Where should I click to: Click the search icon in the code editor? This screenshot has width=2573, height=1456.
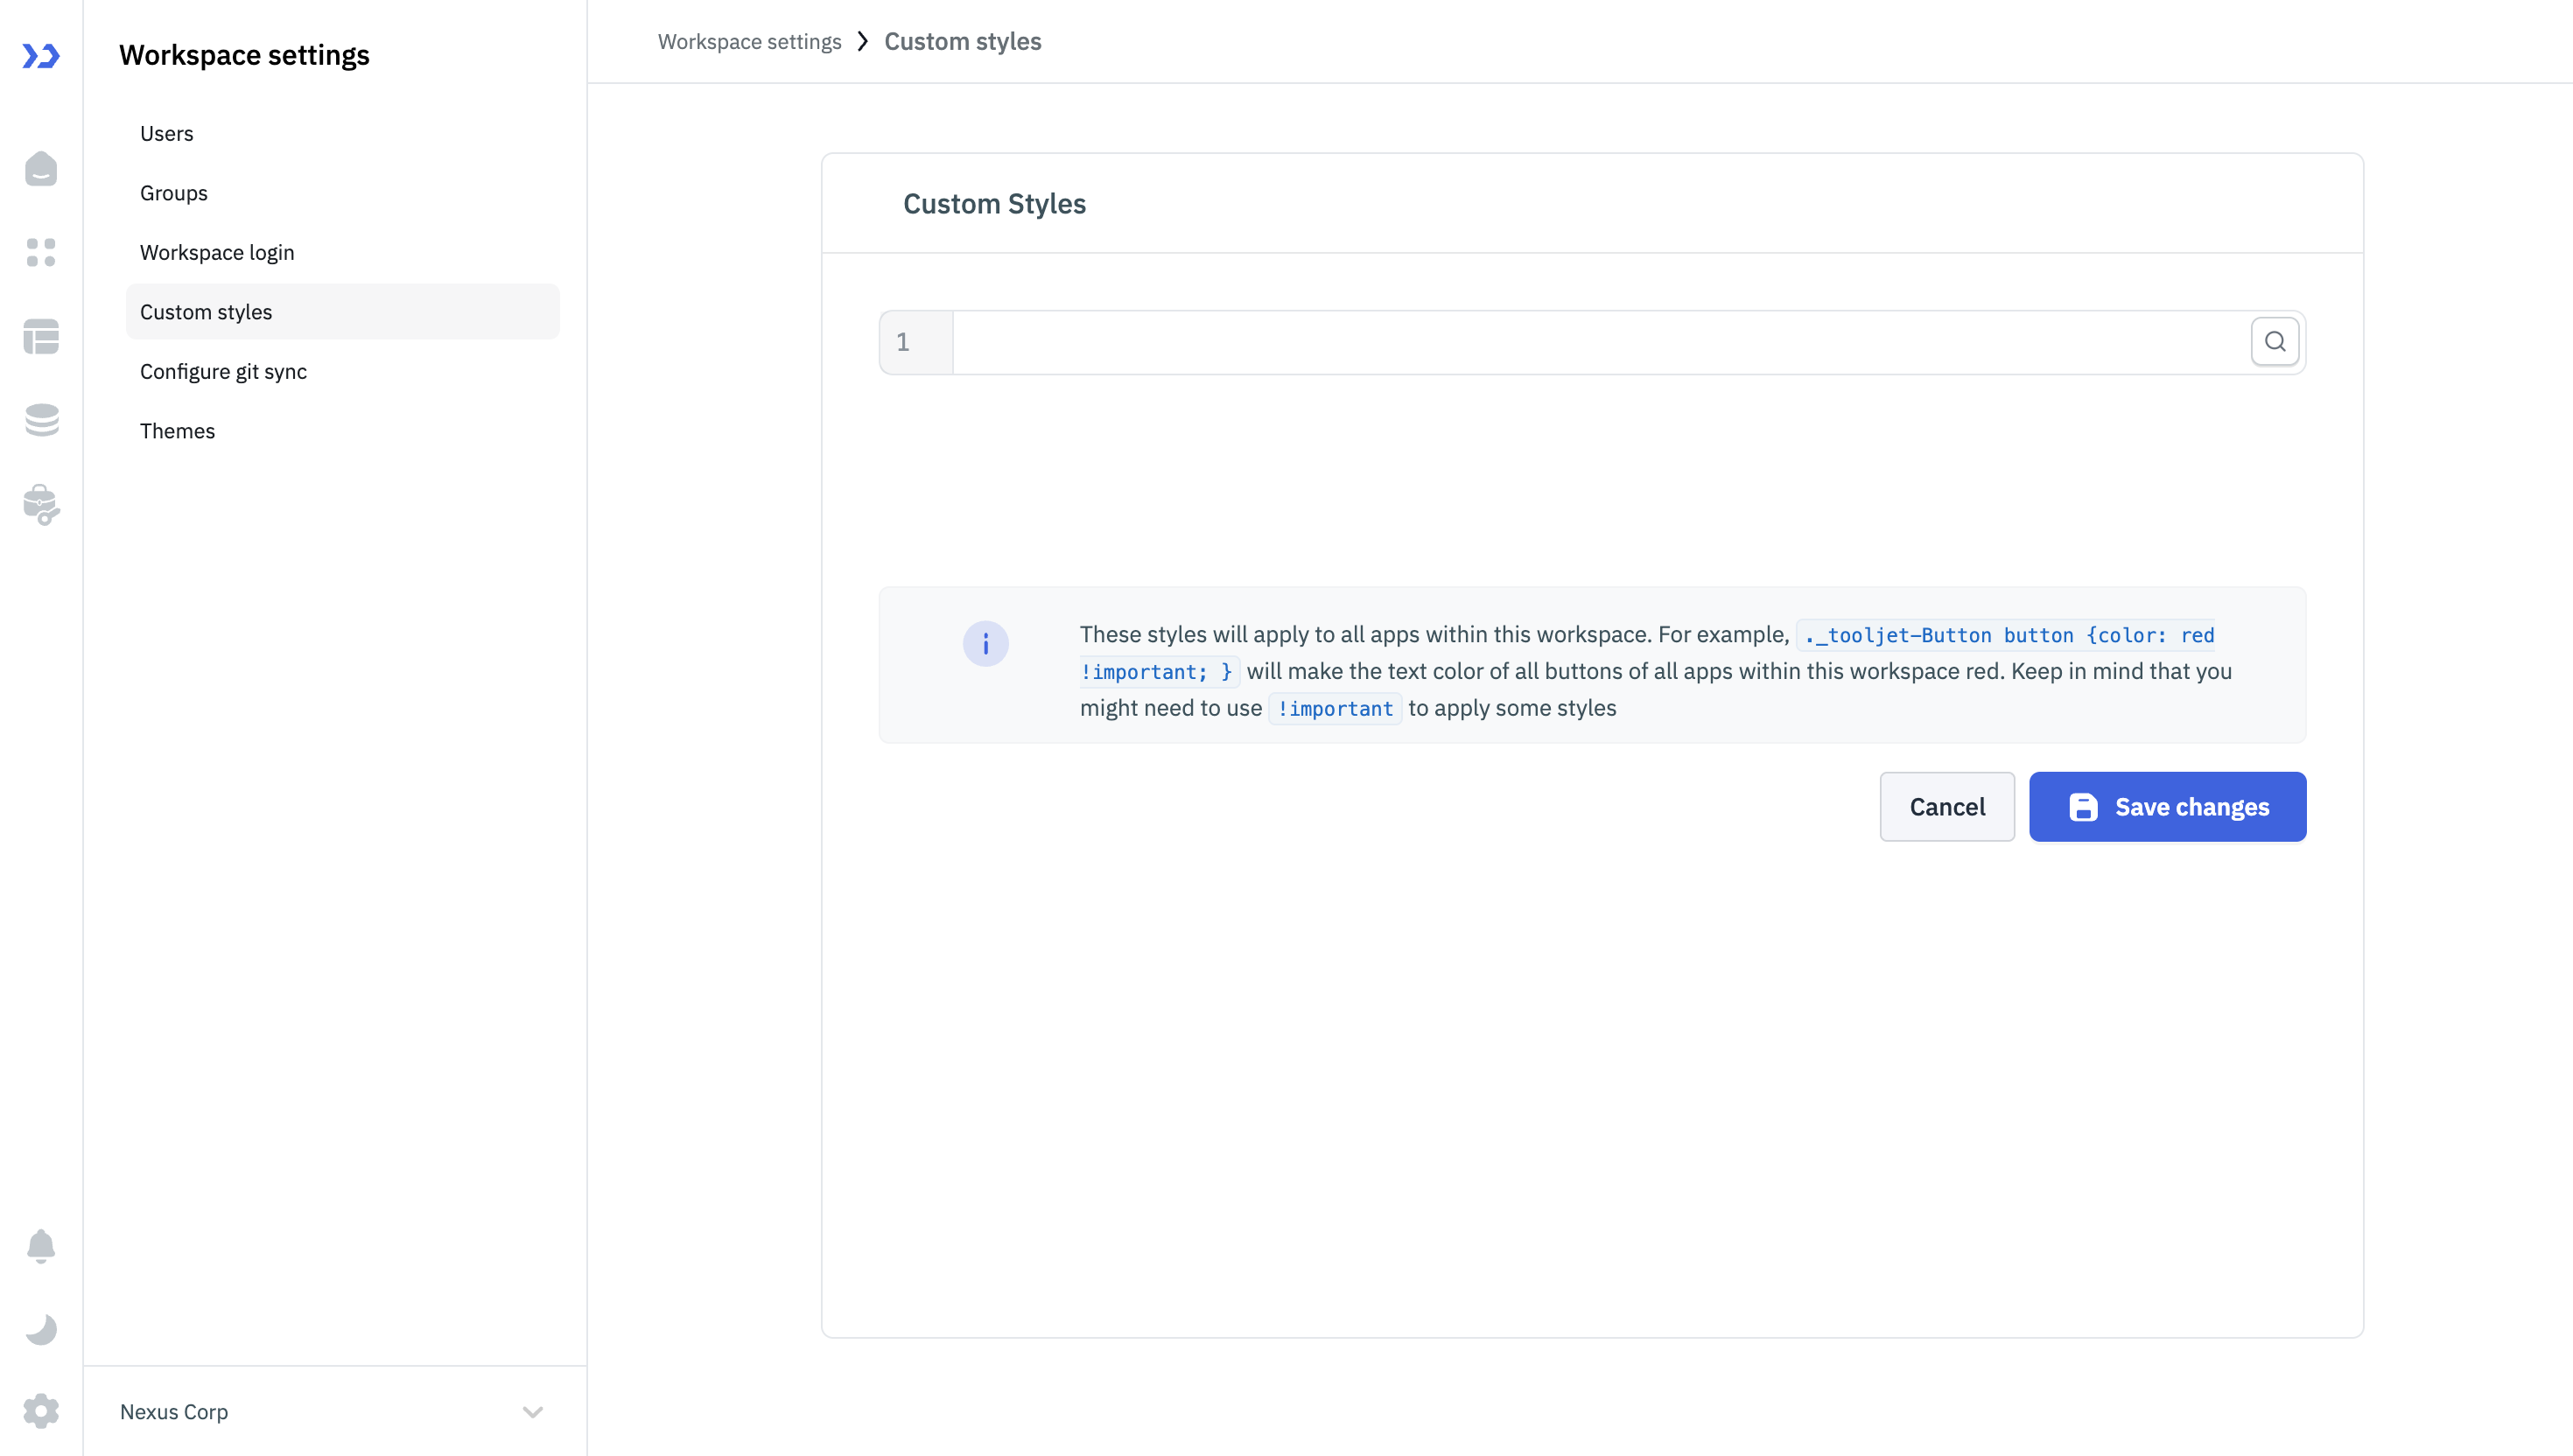click(2275, 342)
